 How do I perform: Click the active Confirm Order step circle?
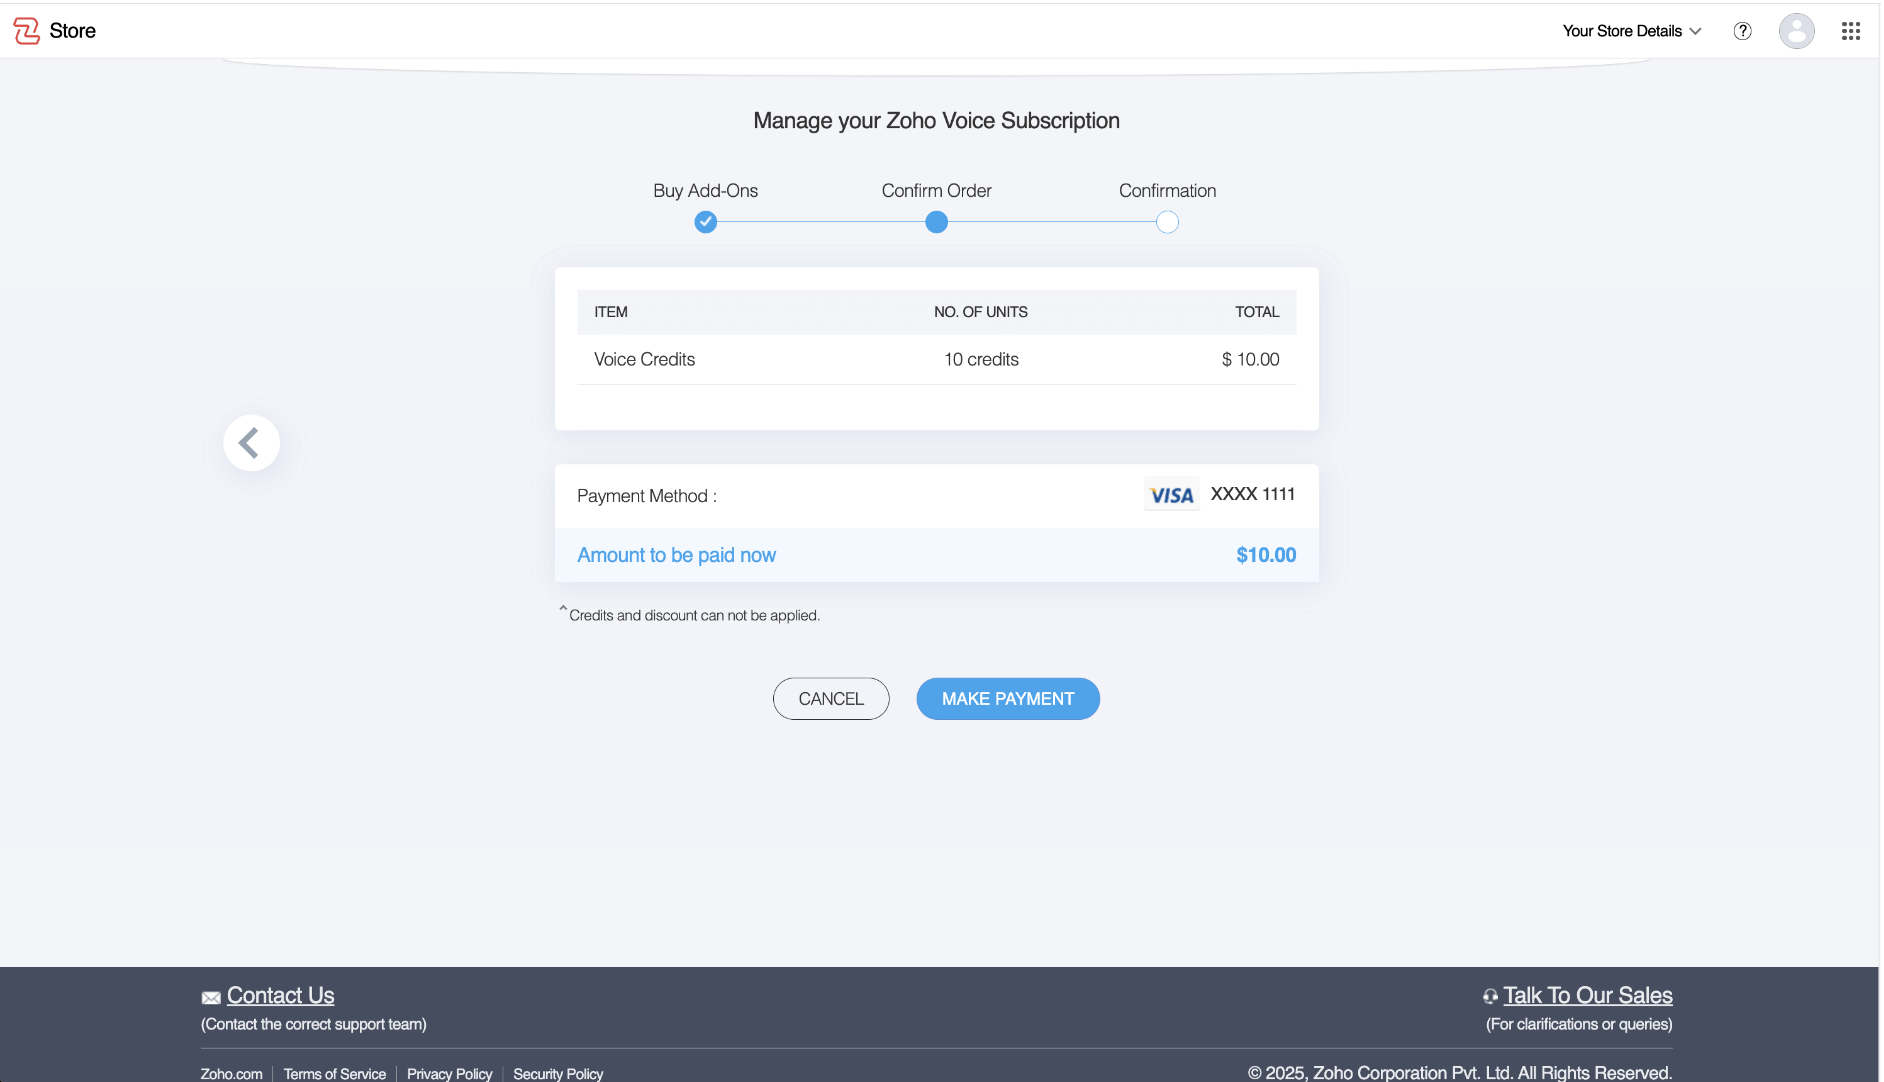click(x=937, y=222)
